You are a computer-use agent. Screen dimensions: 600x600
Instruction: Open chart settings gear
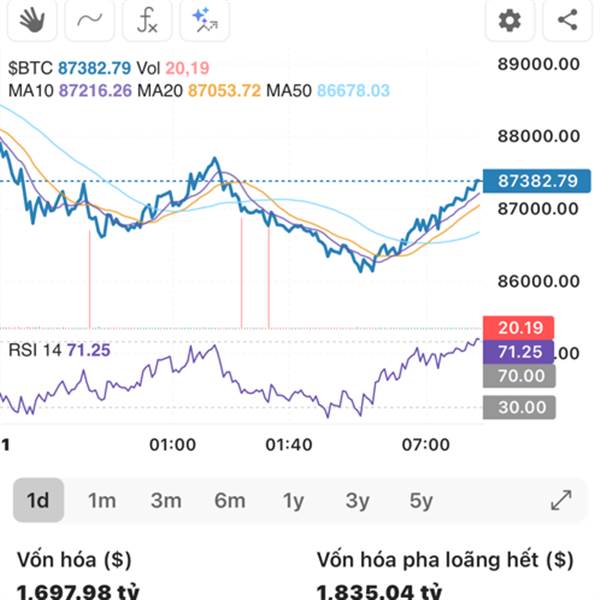[x=510, y=19]
